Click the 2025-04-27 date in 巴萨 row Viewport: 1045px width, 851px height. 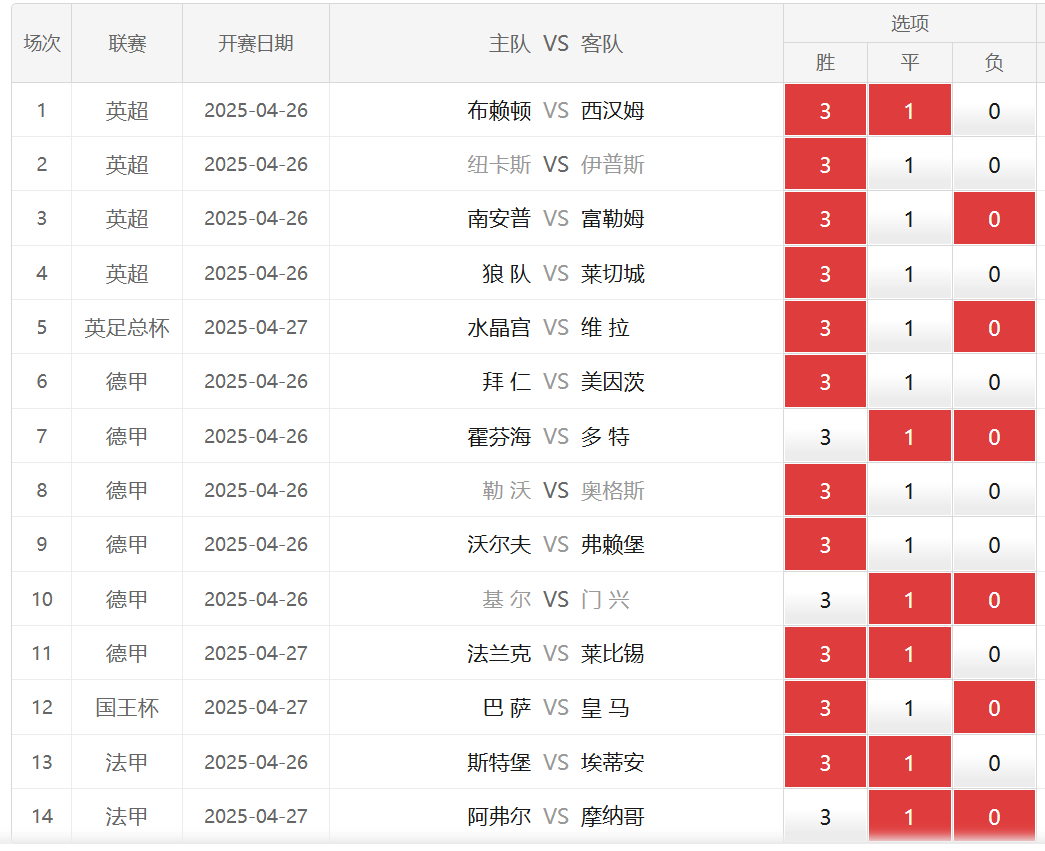click(x=256, y=708)
